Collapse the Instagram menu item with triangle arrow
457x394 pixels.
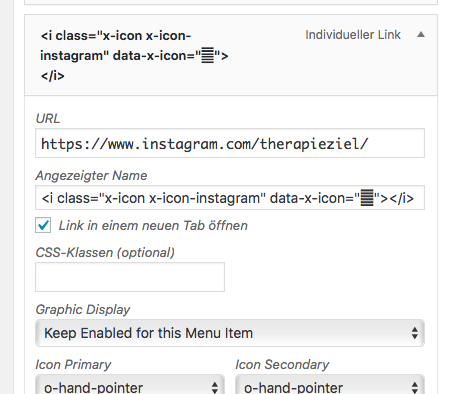(421, 35)
